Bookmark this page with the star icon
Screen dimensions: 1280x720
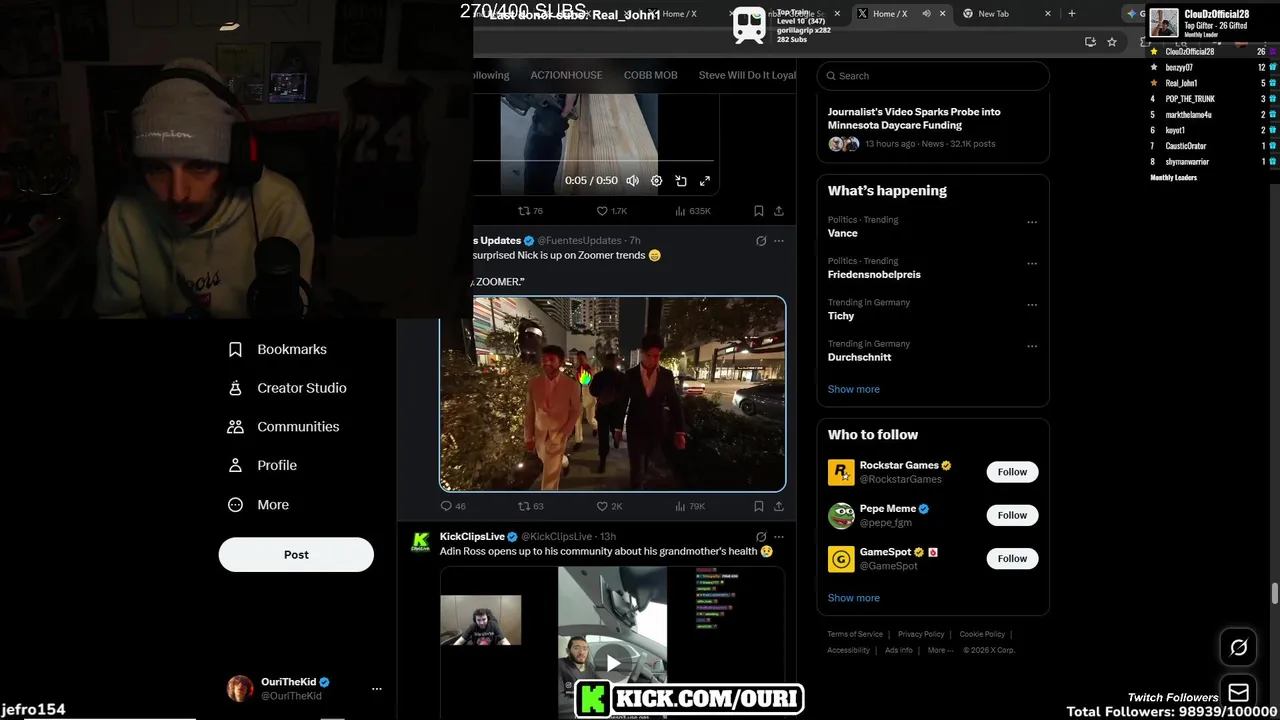1112,42
